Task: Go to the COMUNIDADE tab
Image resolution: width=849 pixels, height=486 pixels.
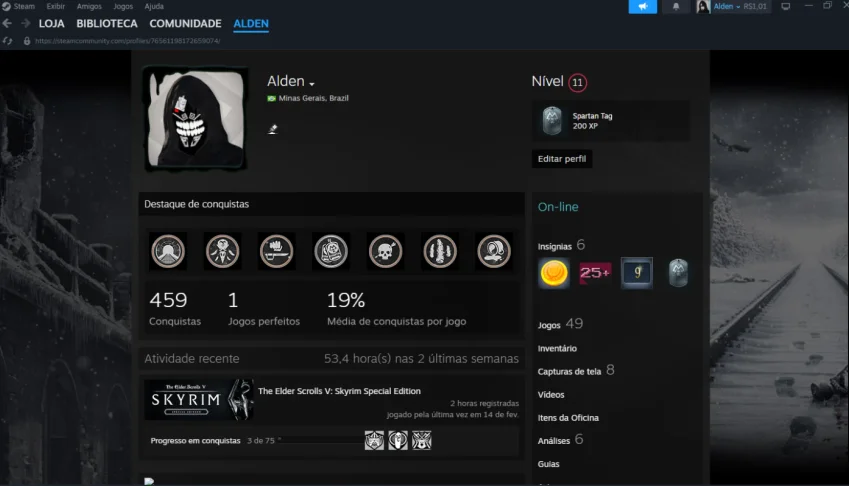Action: tap(185, 24)
